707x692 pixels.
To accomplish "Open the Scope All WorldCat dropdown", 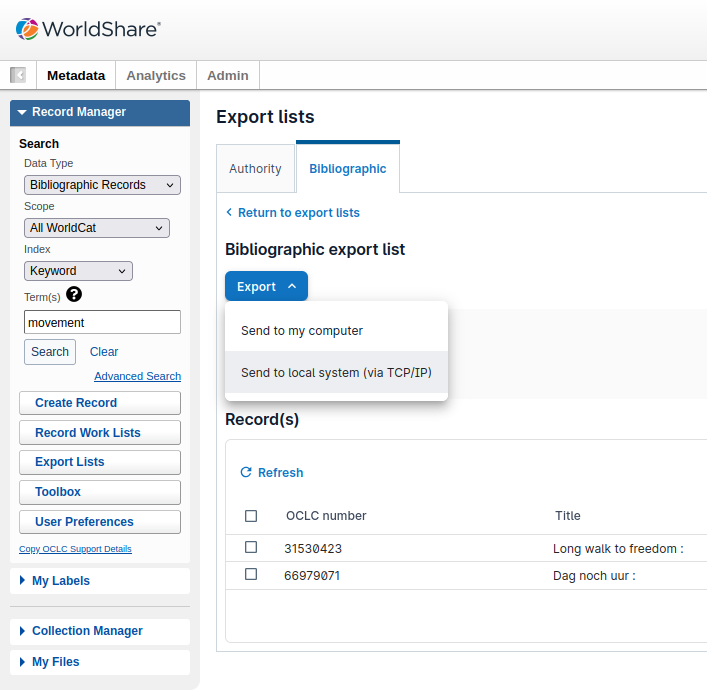I will pos(97,228).
